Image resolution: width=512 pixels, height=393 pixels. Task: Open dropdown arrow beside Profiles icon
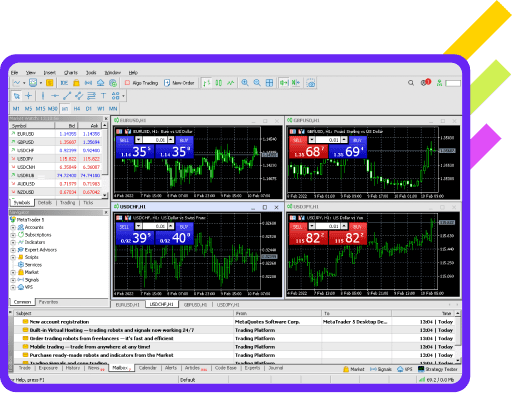41,83
